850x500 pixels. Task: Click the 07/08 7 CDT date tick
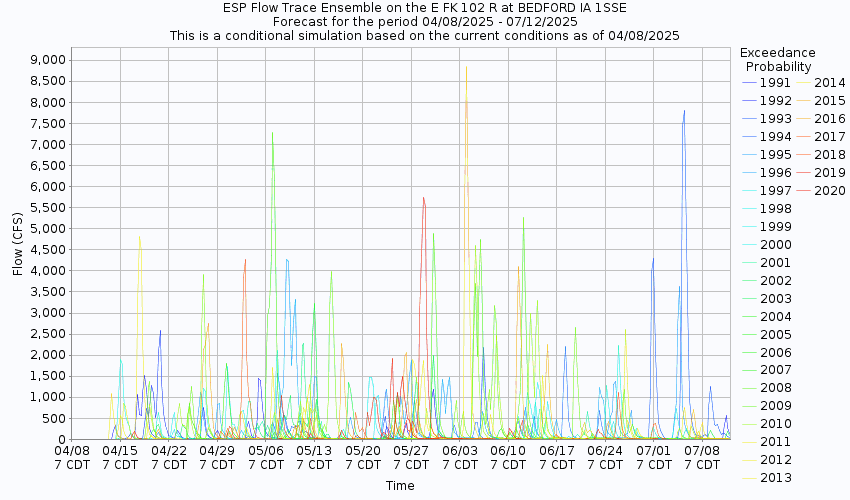[704, 457]
